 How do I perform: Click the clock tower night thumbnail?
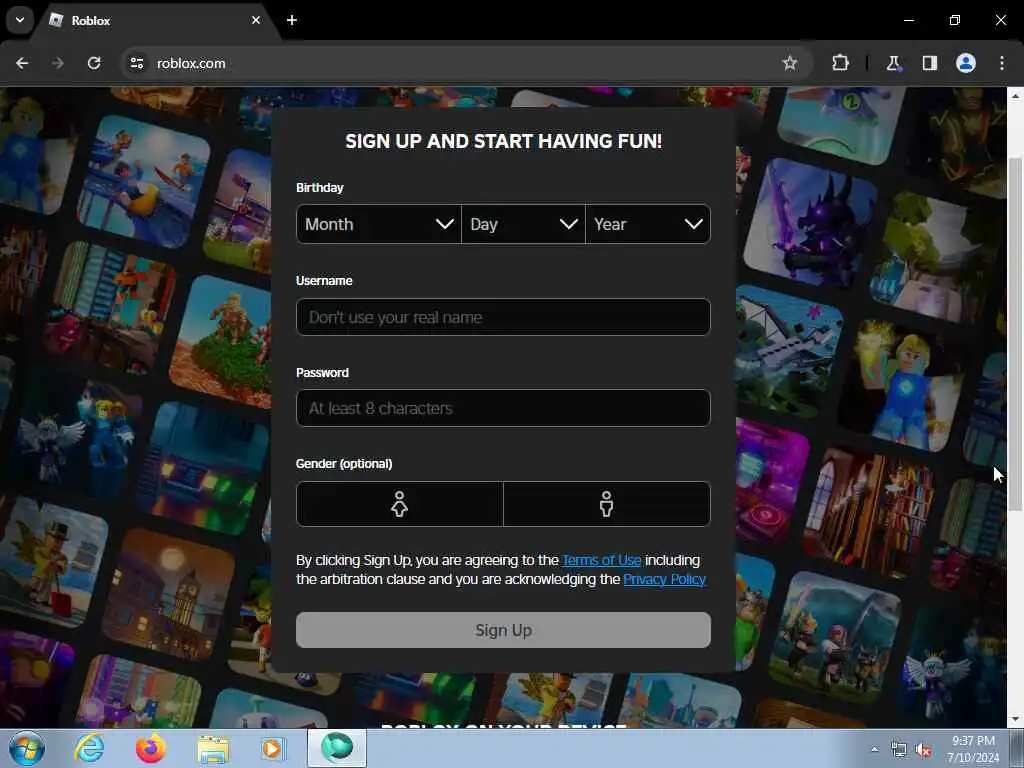pyautogui.click(x=168, y=594)
